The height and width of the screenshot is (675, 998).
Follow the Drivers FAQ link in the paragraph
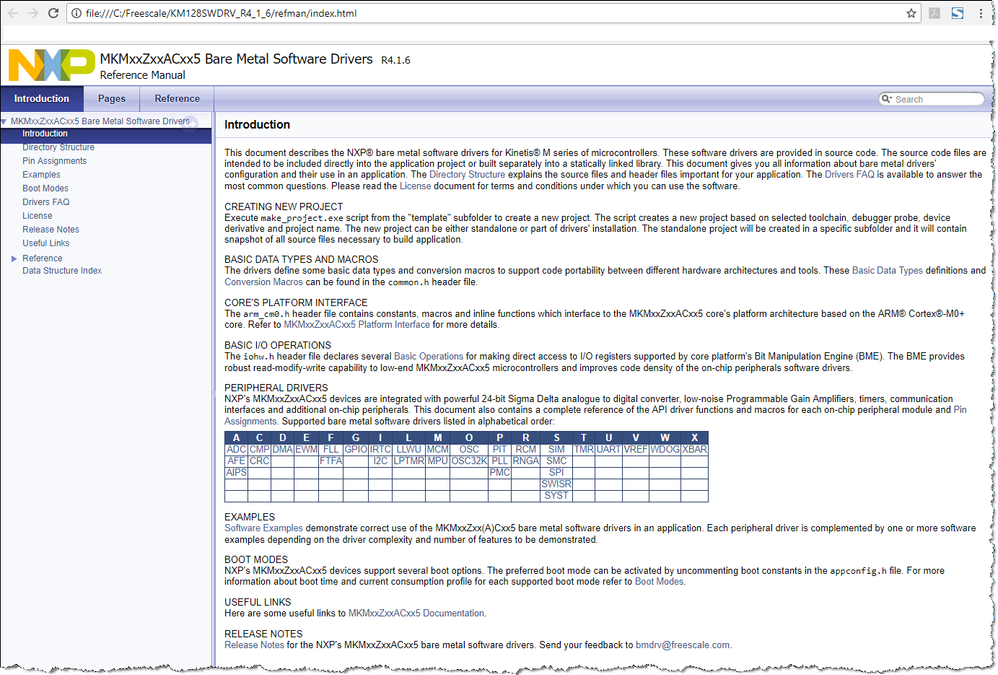click(x=849, y=175)
